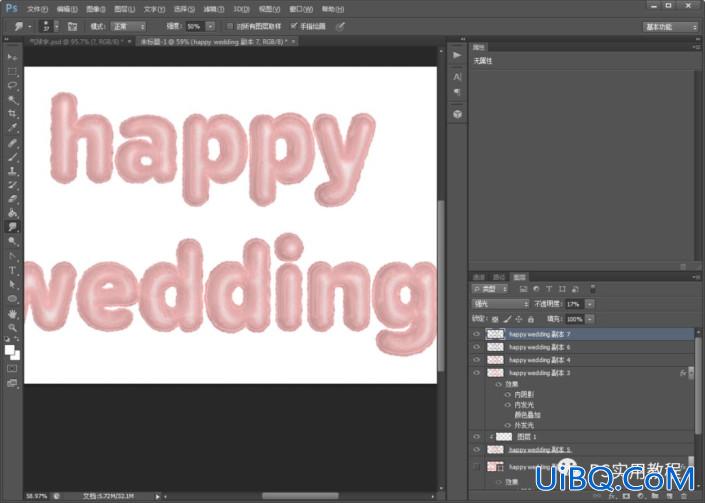Open the 3D panel cube icon
The image size is (705, 503).
click(x=457, y=114)
